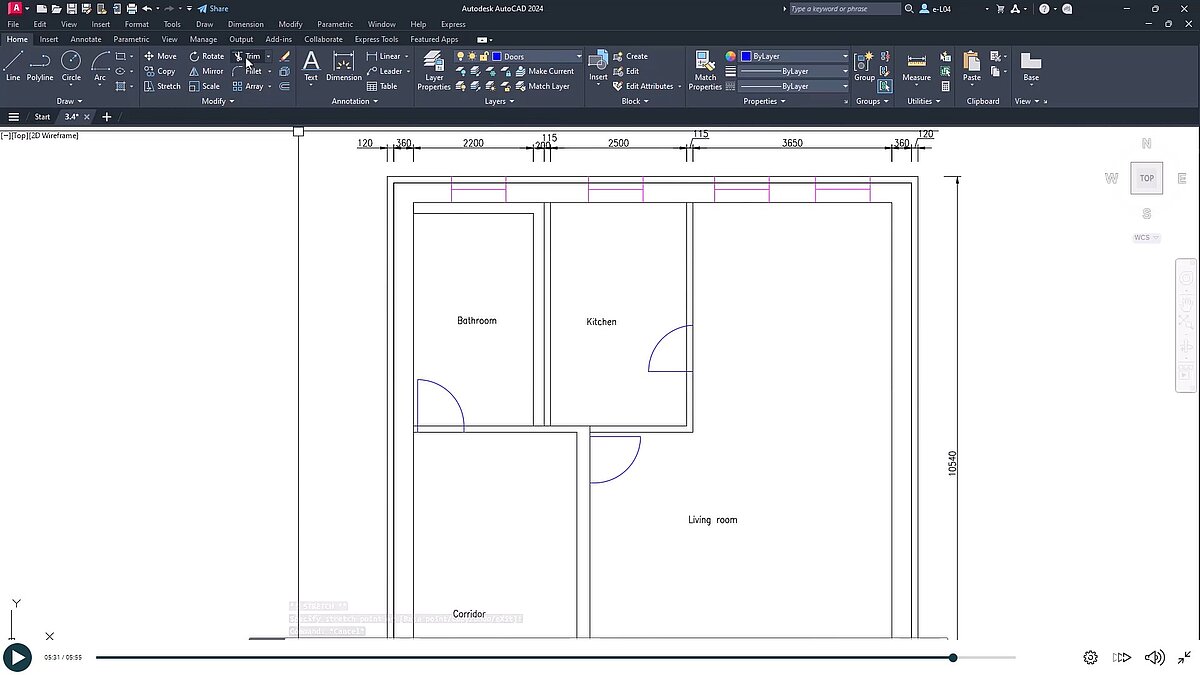Click the Match Properties tool
The width and height of the screenshot is (1200, 675).
pos(705,65)
